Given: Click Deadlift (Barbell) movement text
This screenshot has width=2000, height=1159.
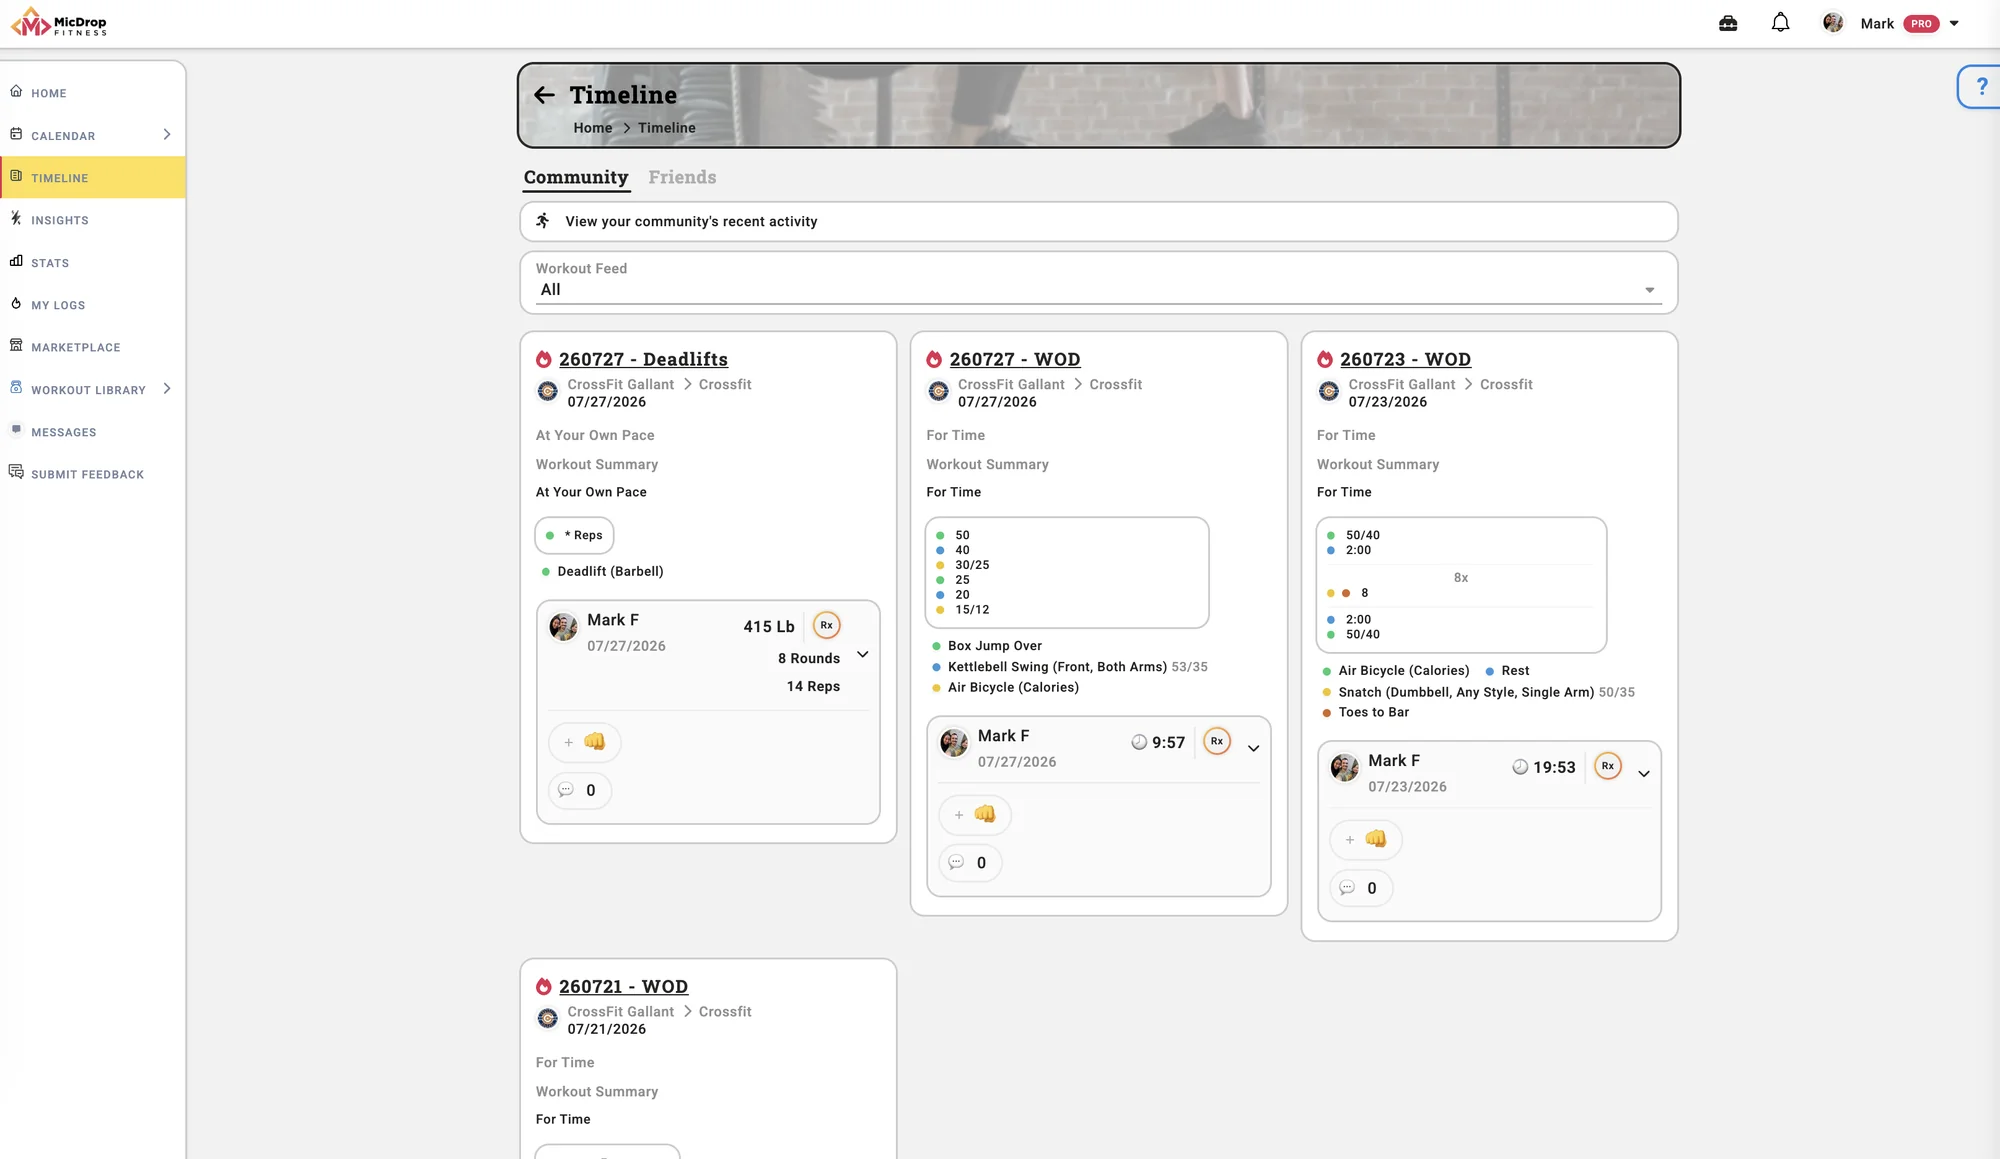Looking at the screenshot, I should coord(610,571).
